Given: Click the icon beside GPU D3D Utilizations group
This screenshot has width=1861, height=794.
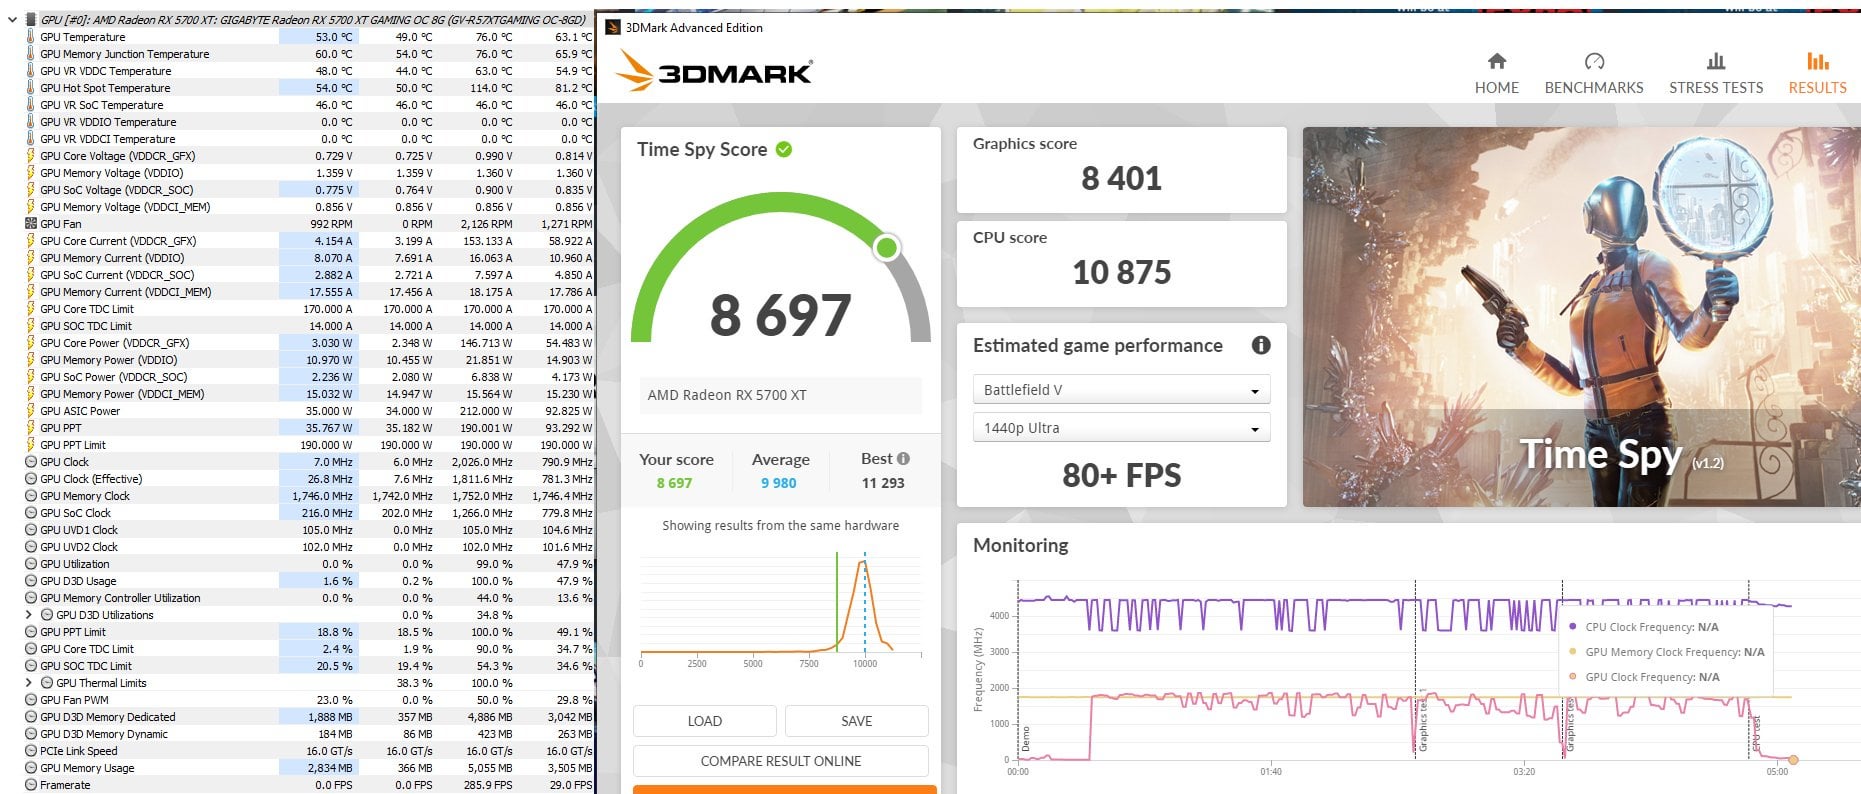Looking at the screenshot, I should [x=46, y=615].
